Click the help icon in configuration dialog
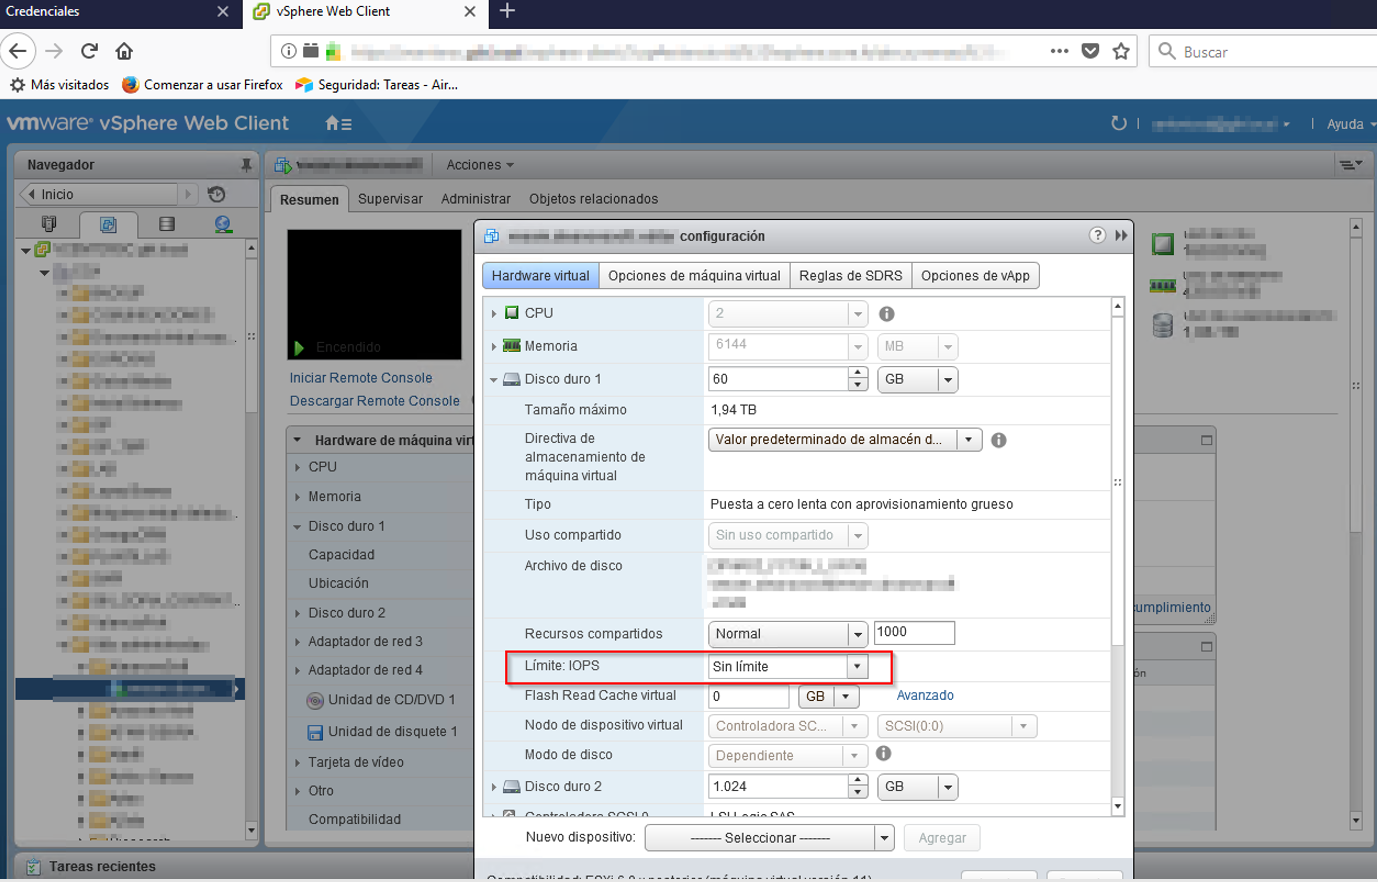 [x=1097, y=235]
